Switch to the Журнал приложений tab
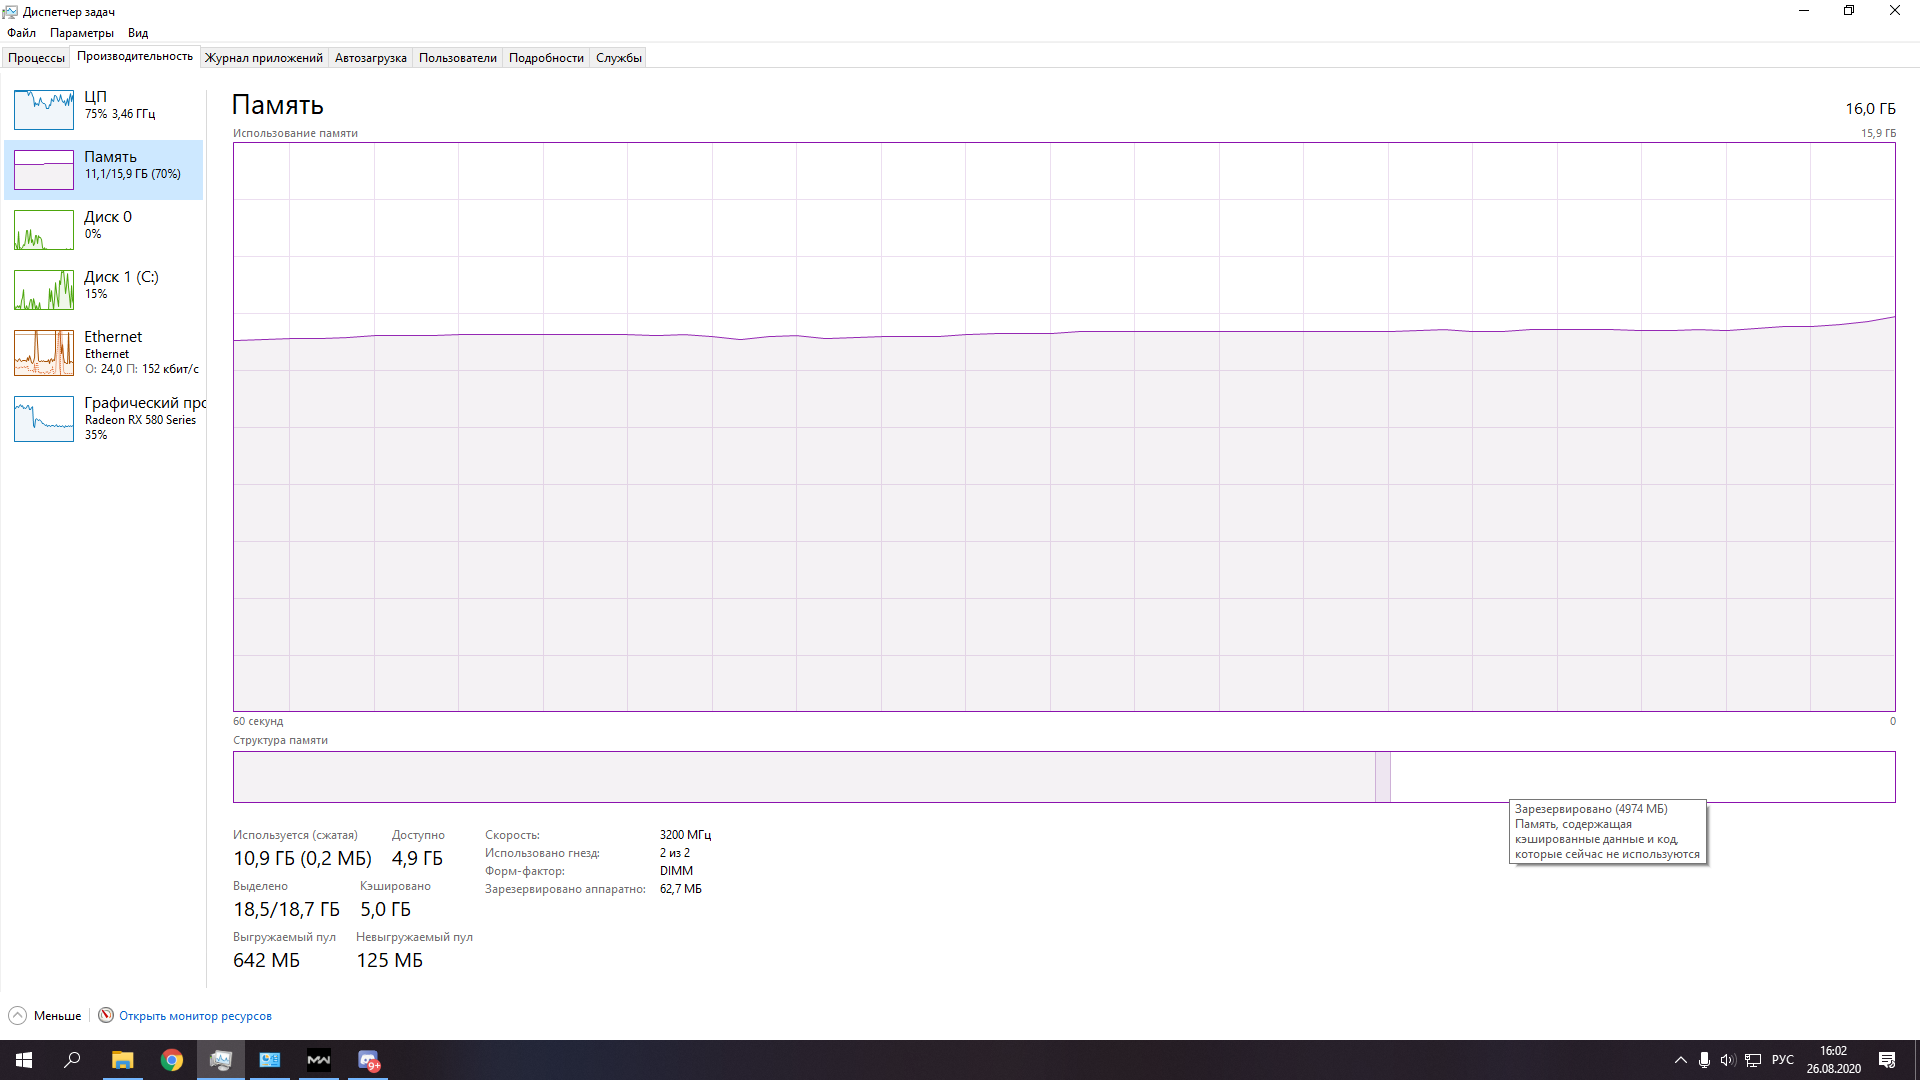Viewport: 1920px width, 1080px height. tap(264, 58)
